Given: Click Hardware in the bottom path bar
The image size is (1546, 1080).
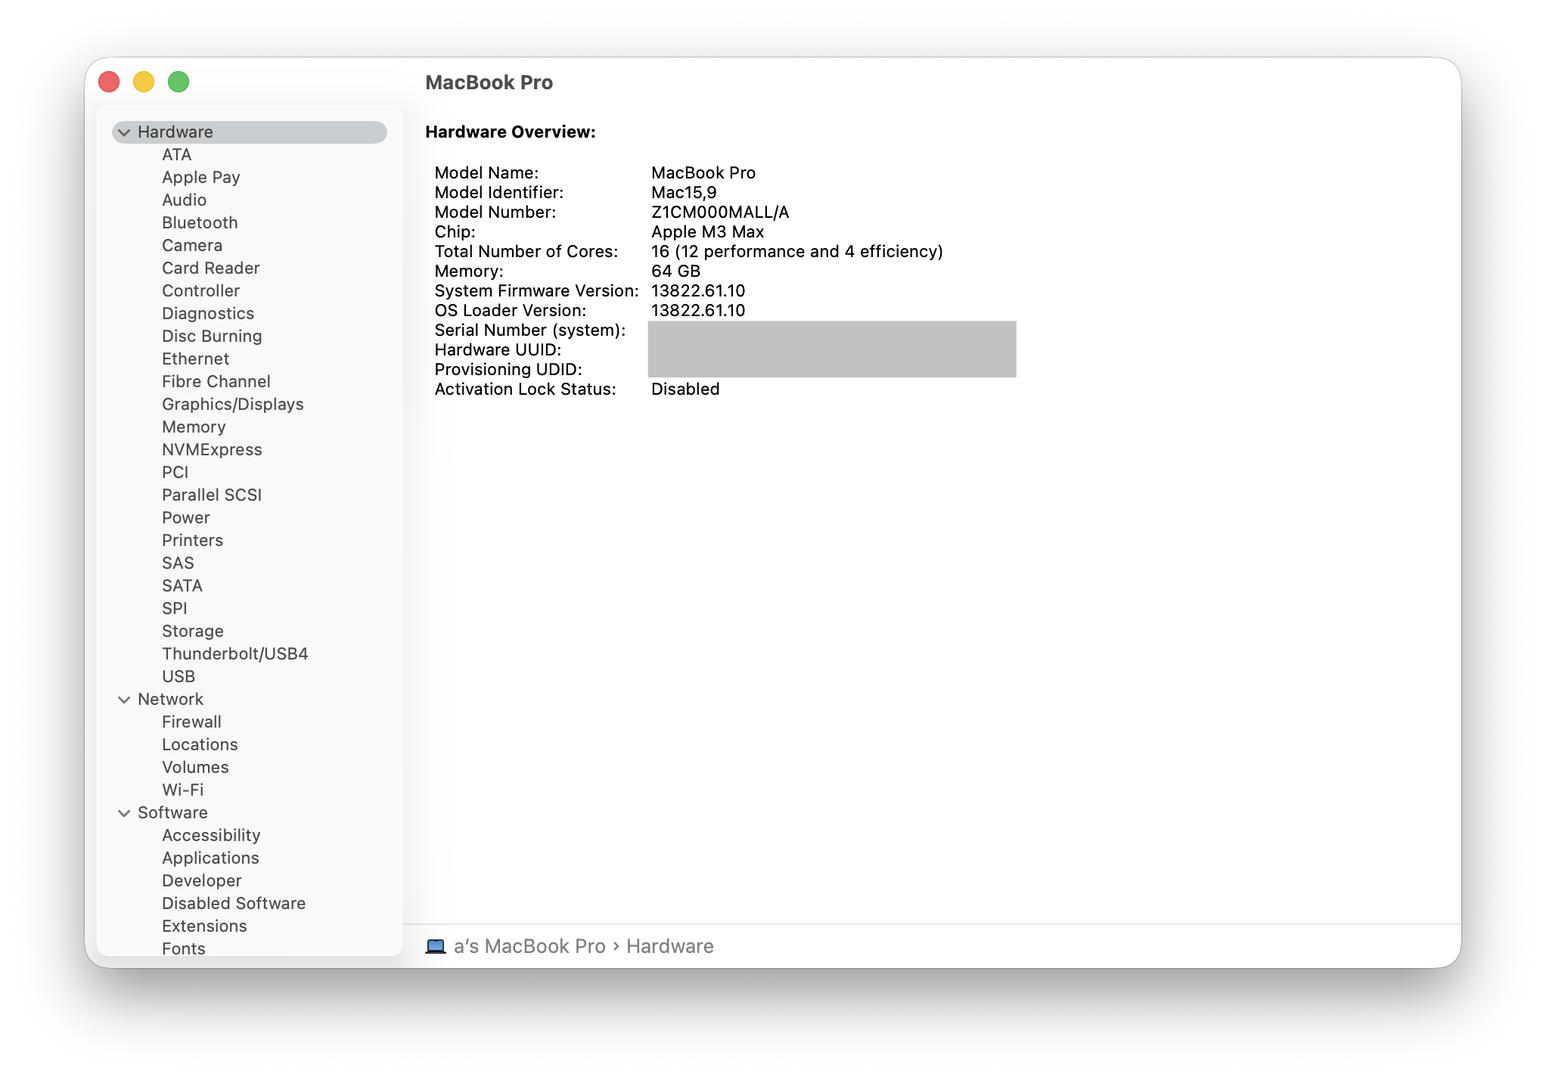Looking at the screenshot, I should [669, 946].
